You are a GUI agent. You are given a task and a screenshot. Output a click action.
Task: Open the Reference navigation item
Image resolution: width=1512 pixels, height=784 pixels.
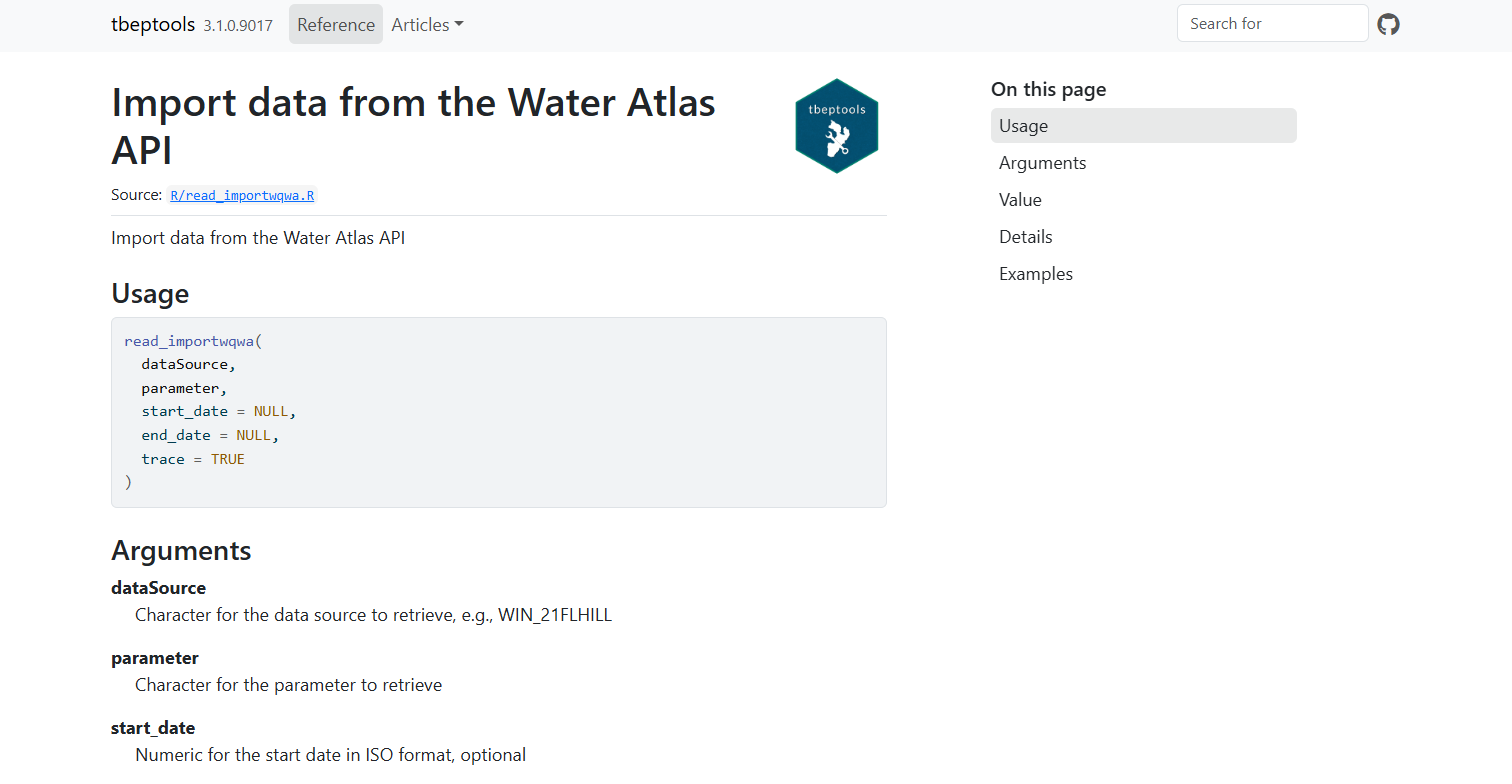336,25
